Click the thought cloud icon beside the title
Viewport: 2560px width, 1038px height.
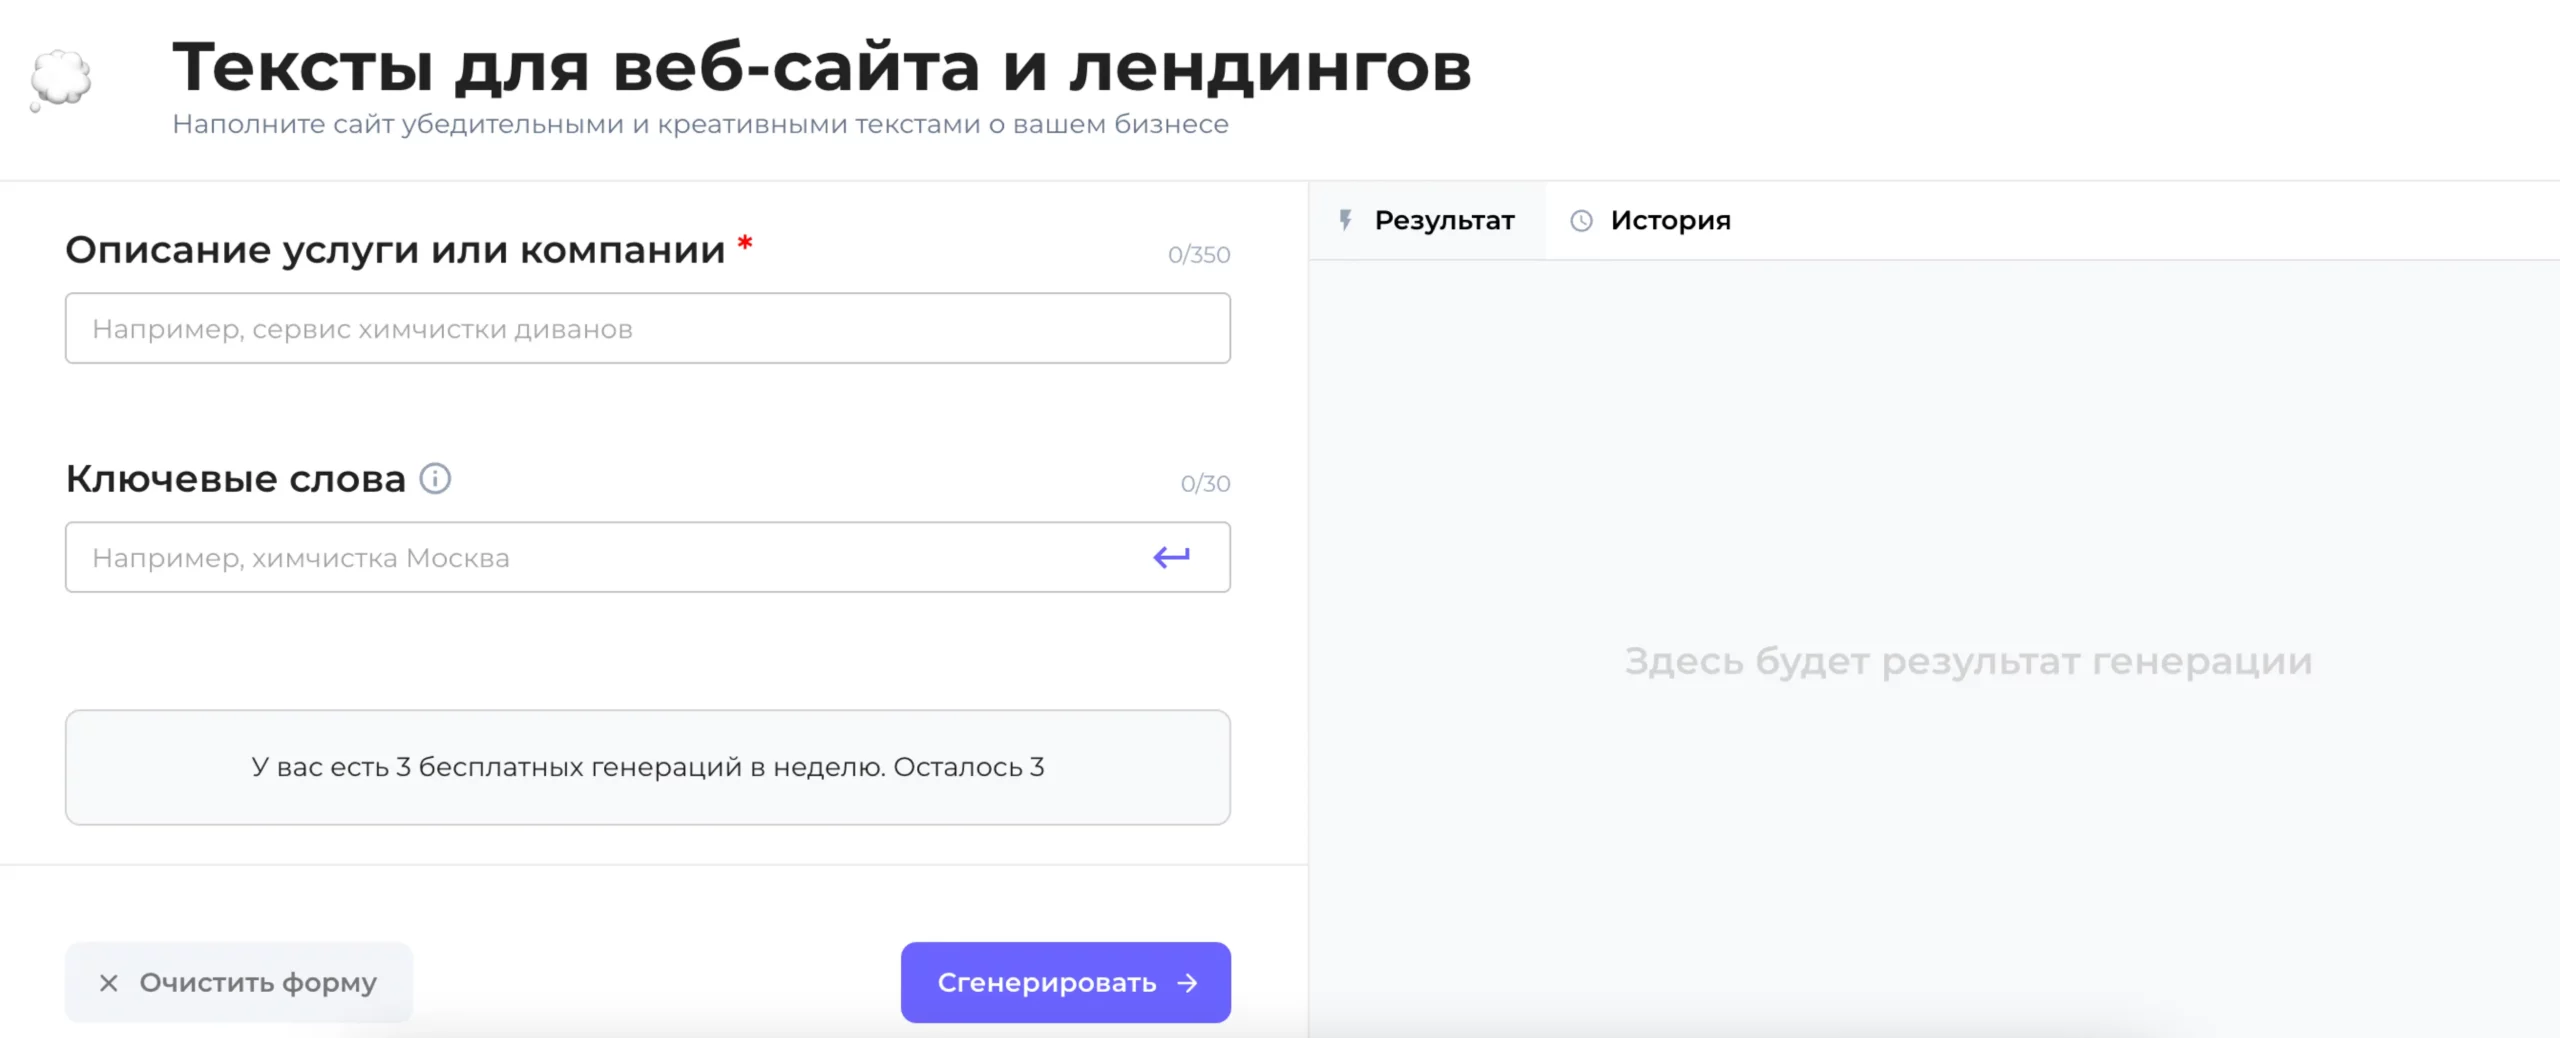(60, 79)
